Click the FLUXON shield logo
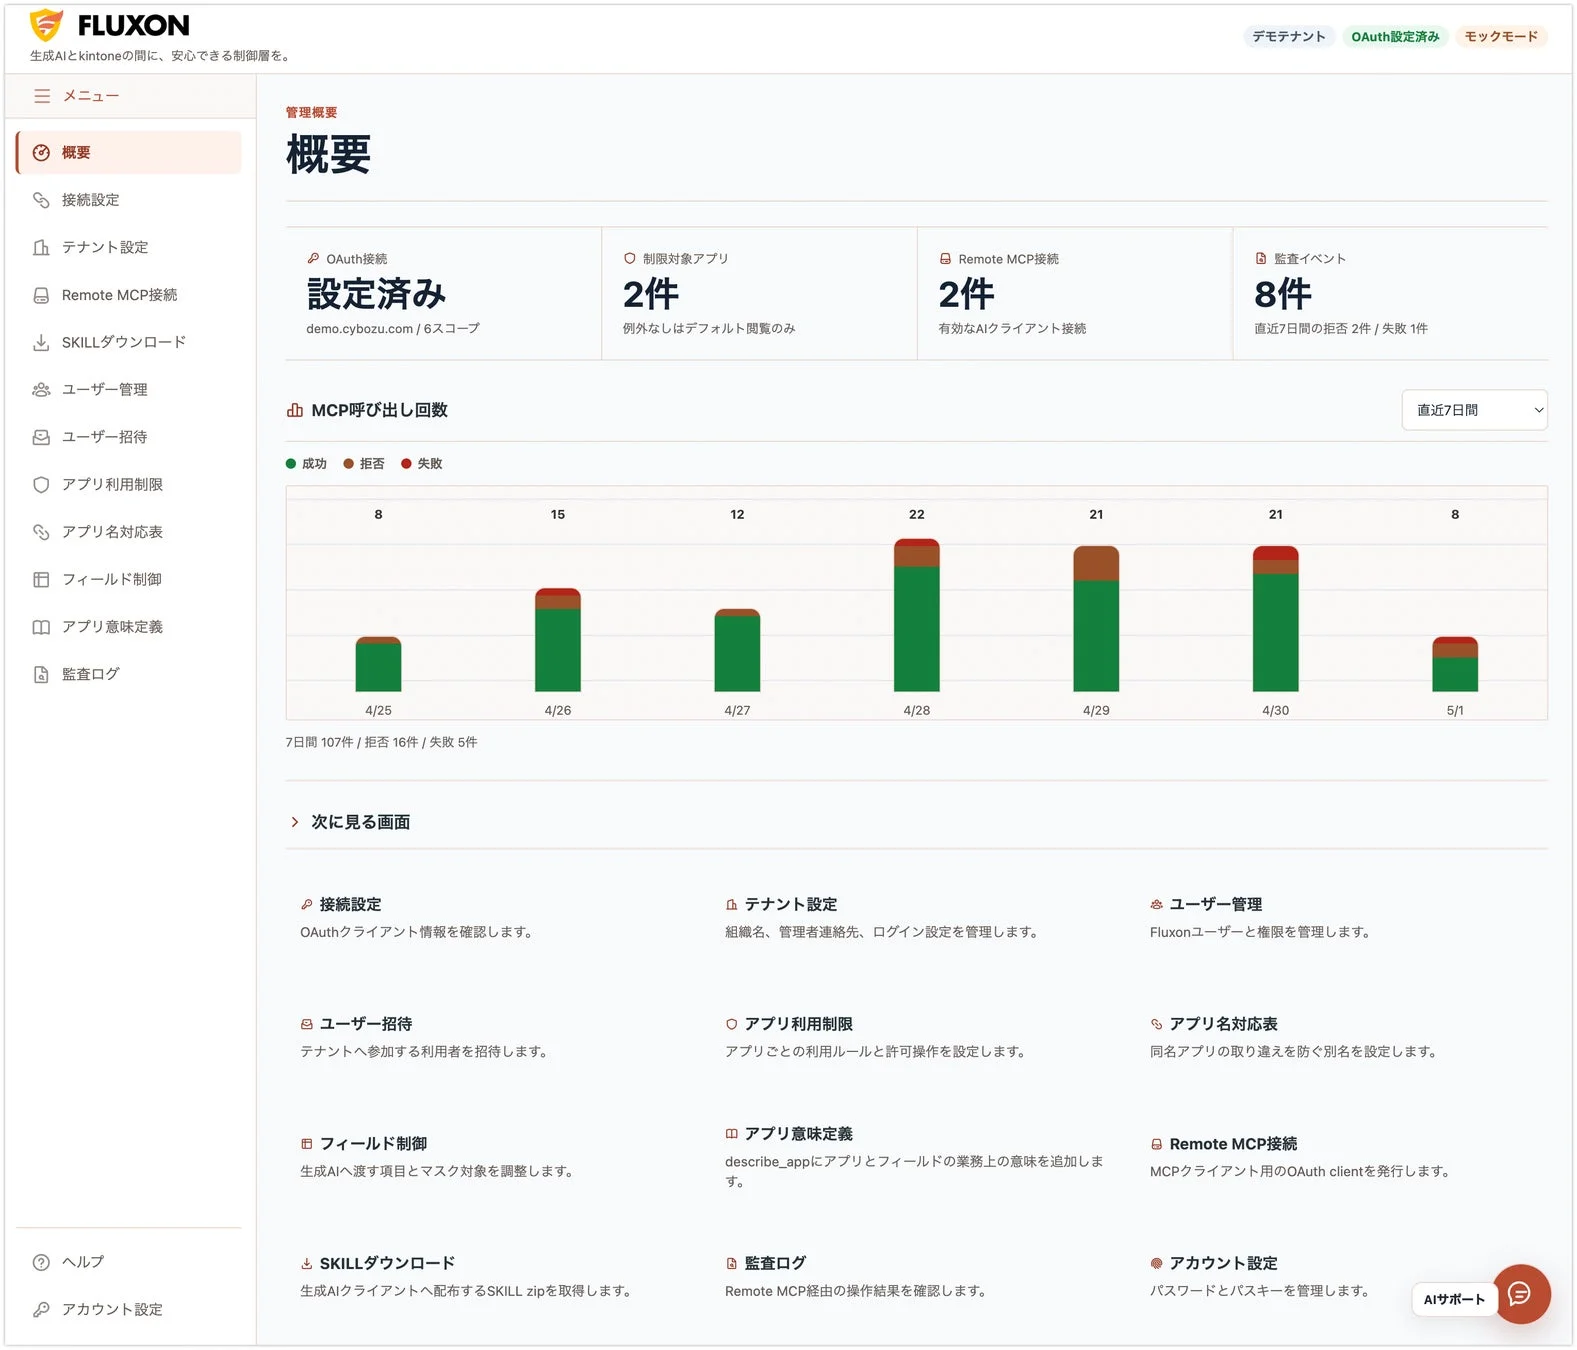The image size is (1577, 1350). (46, 25)
